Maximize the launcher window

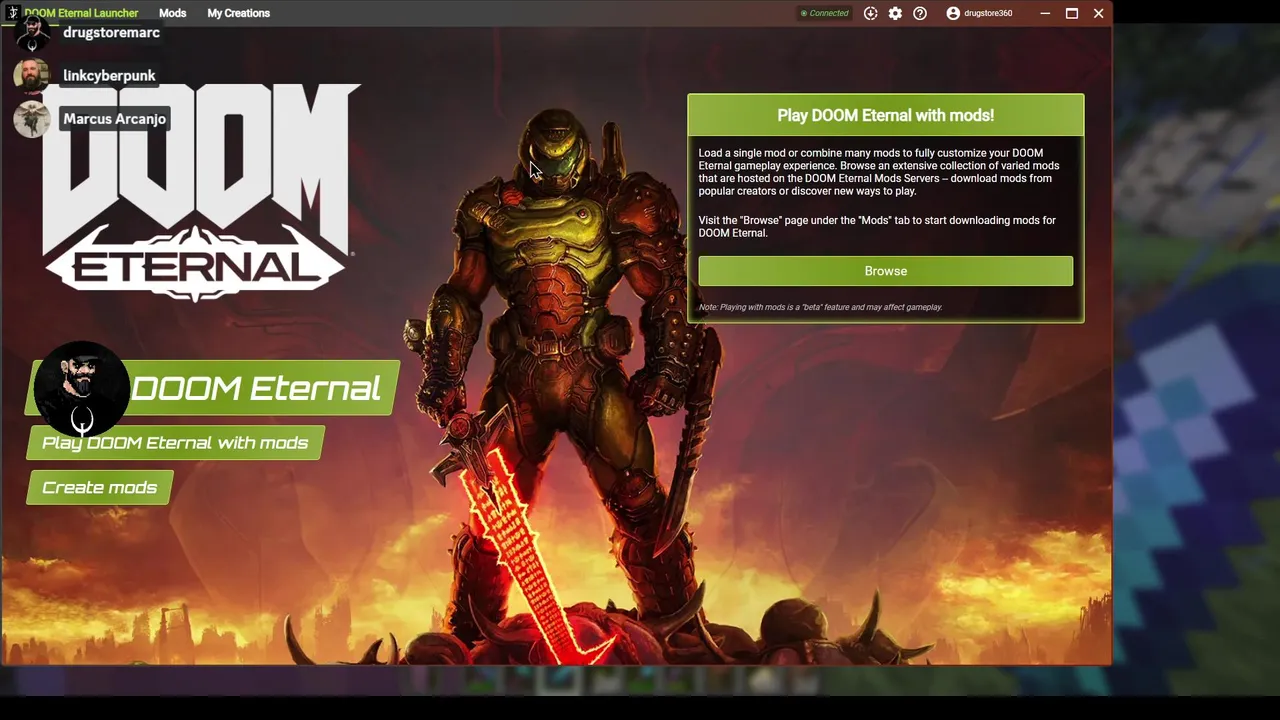click(1072, 13)
